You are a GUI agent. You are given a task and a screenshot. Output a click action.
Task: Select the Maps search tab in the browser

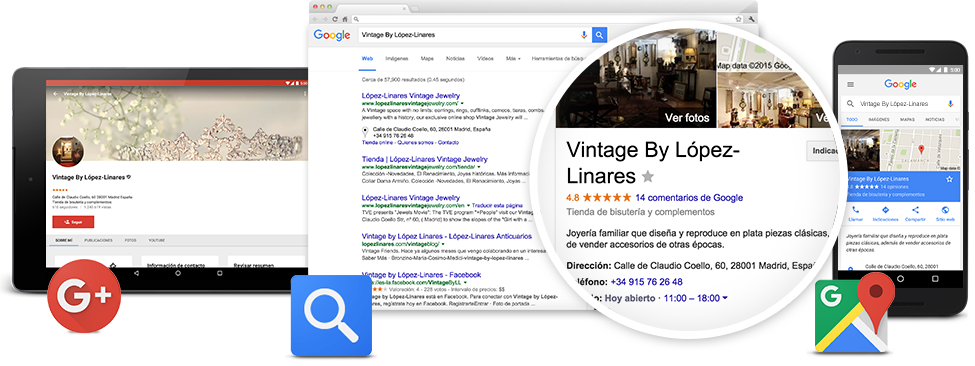(x=427, y=58)
